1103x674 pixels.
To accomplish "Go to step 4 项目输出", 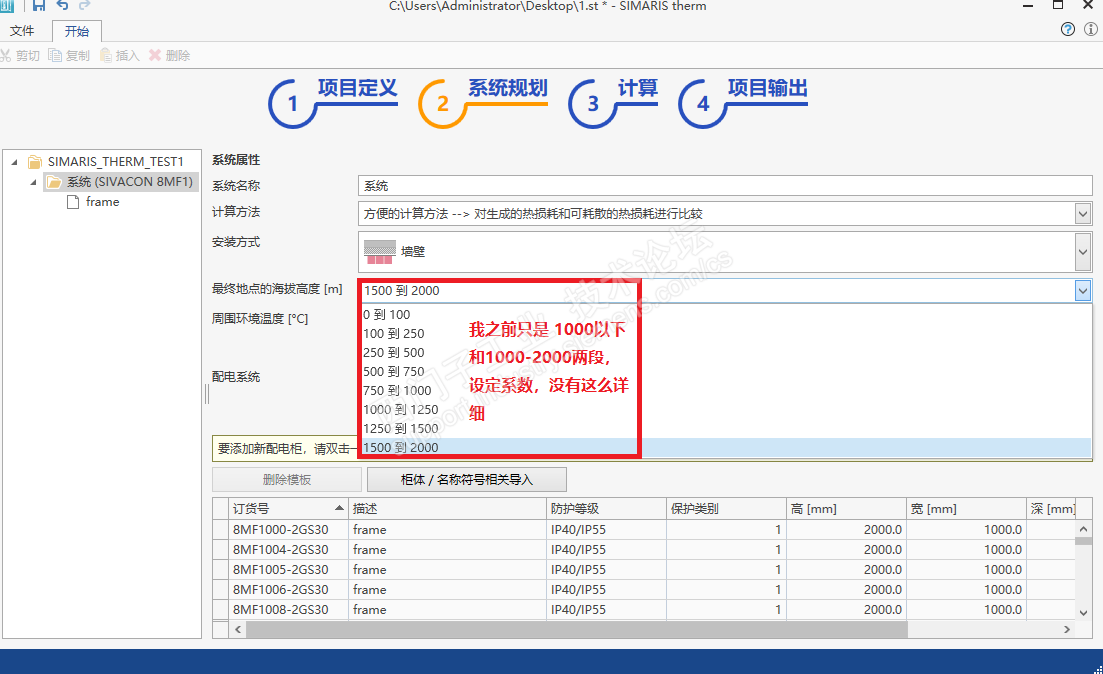I will click(743, 103).
